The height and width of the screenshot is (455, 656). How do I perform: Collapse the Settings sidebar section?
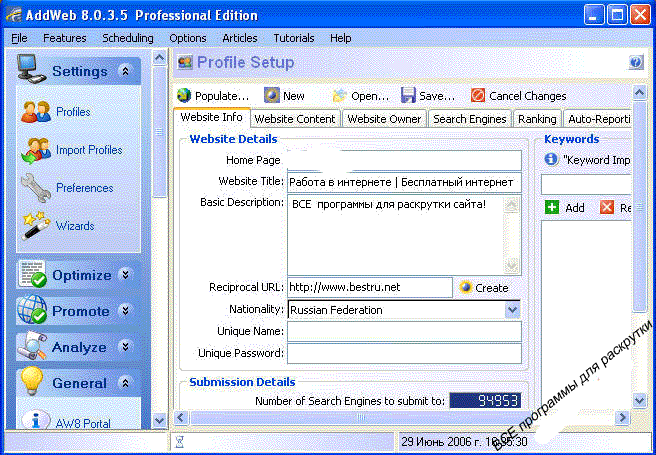tap(125, 71)
